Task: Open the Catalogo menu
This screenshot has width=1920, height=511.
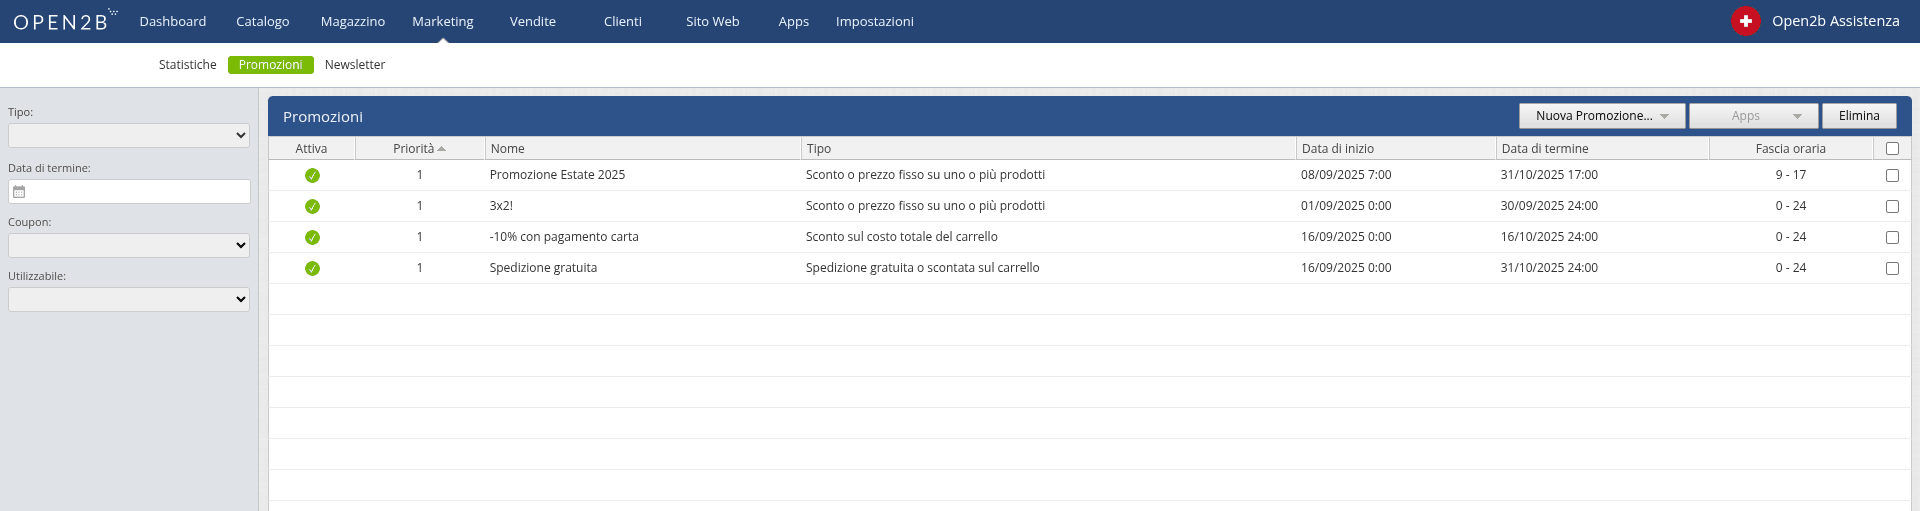Action: pyautogui.click(x=262, y=21)
